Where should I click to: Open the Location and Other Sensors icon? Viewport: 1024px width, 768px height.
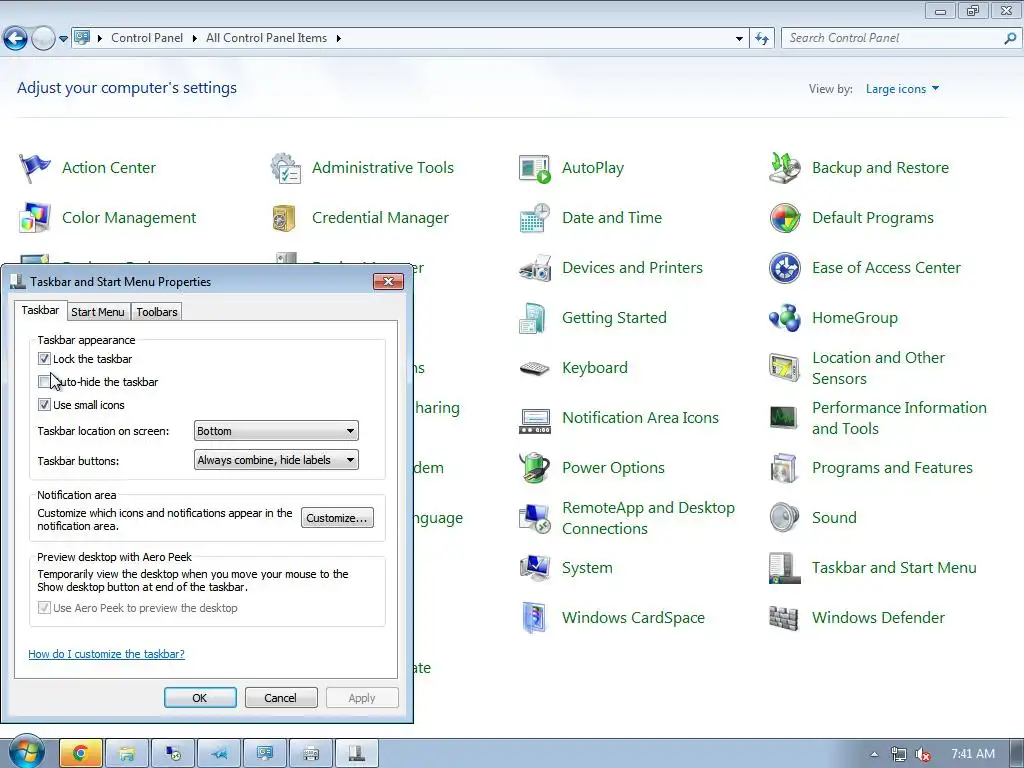click(x=784, y=368)
